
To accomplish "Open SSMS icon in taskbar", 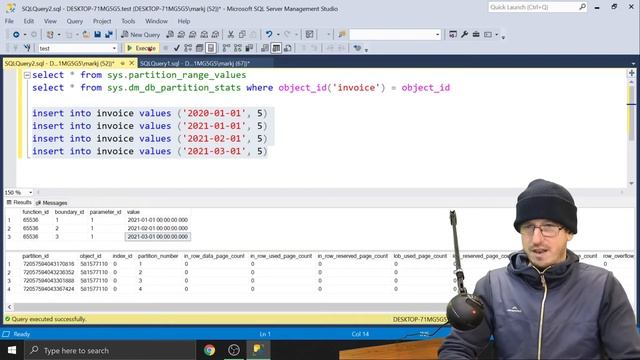I will pos(258,350).
